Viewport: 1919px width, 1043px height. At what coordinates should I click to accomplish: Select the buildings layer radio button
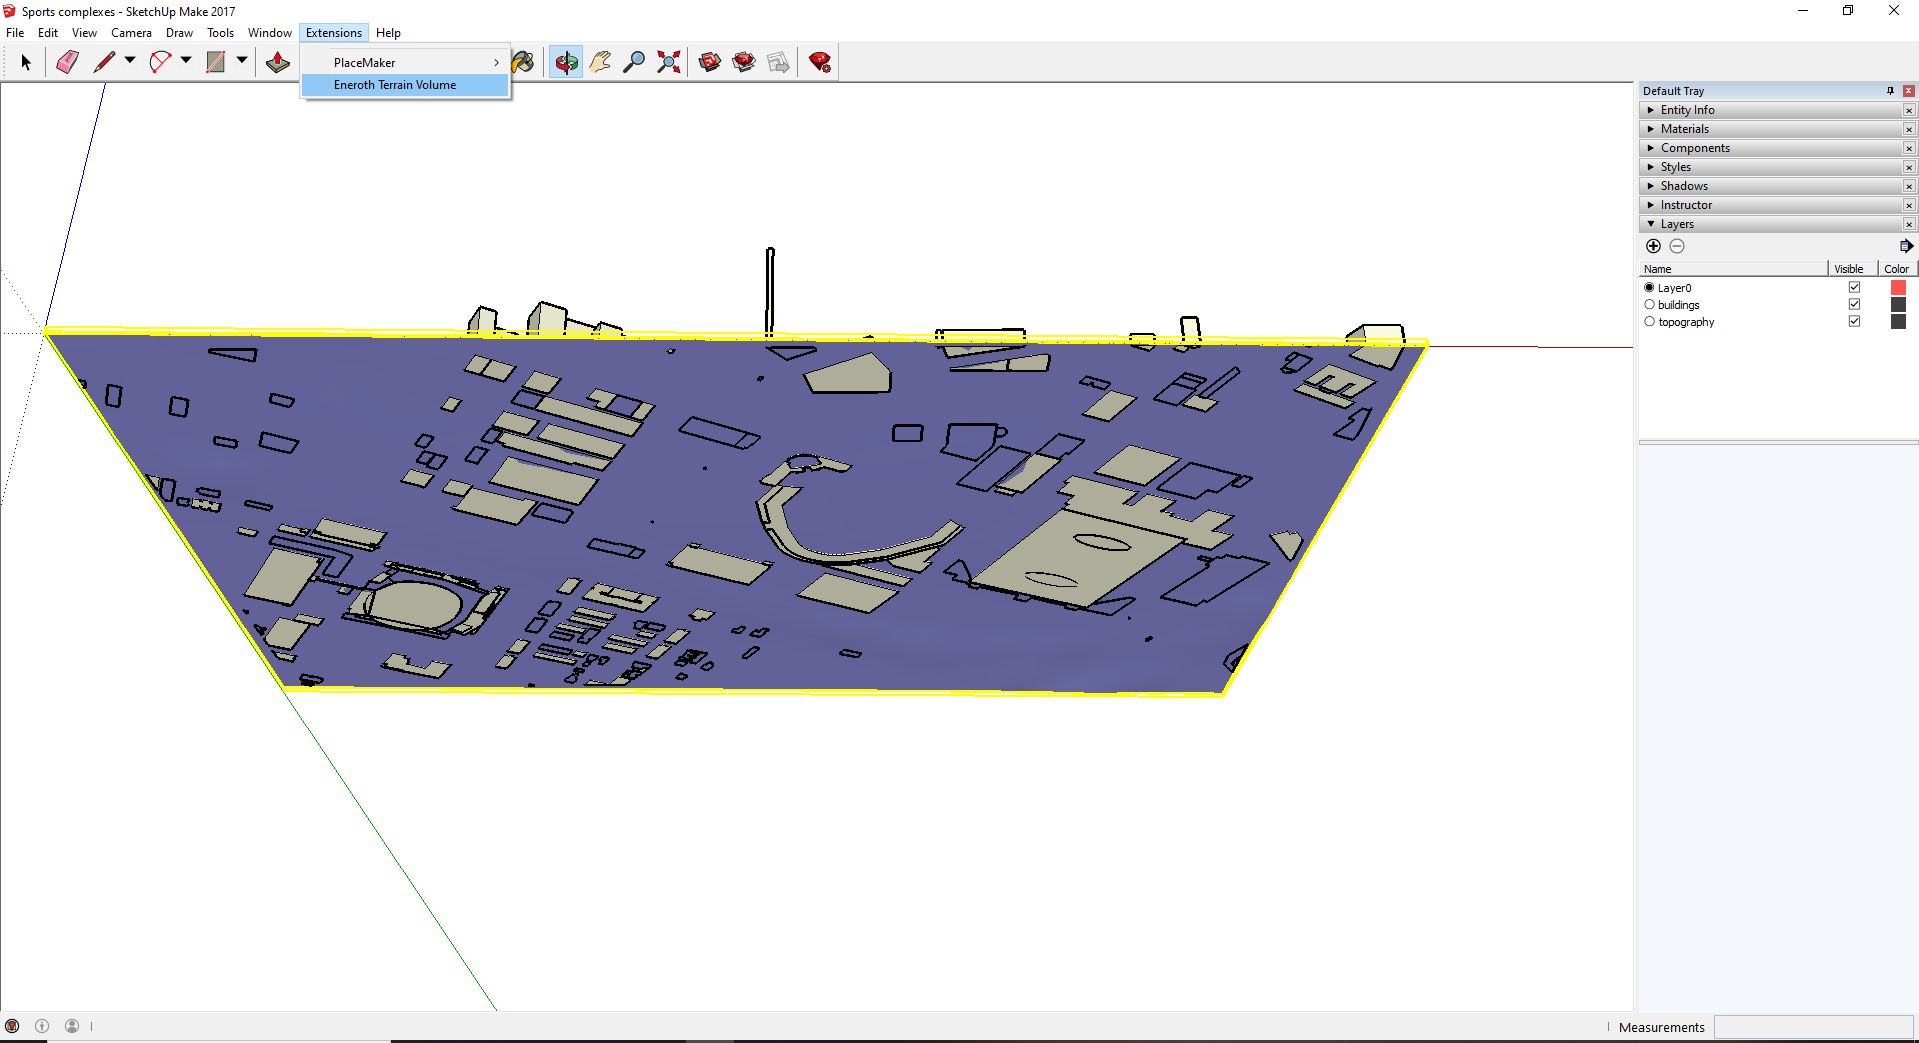click(x=1649, y=304)
